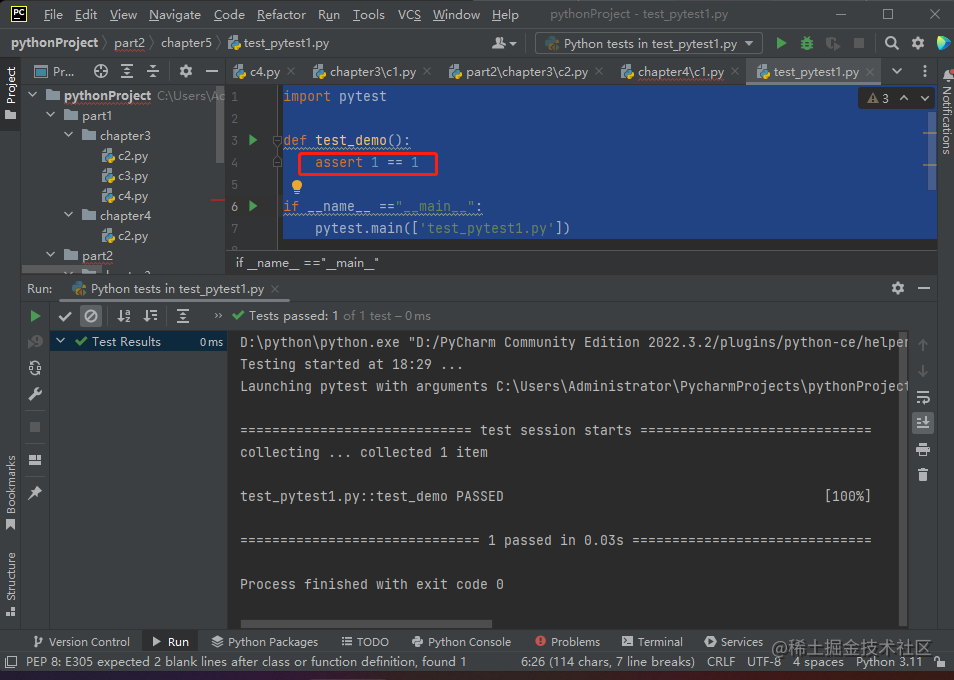This screenshot has height=680, width=954.
Task: Run Python tests with green play button
Action: point(781,43)
